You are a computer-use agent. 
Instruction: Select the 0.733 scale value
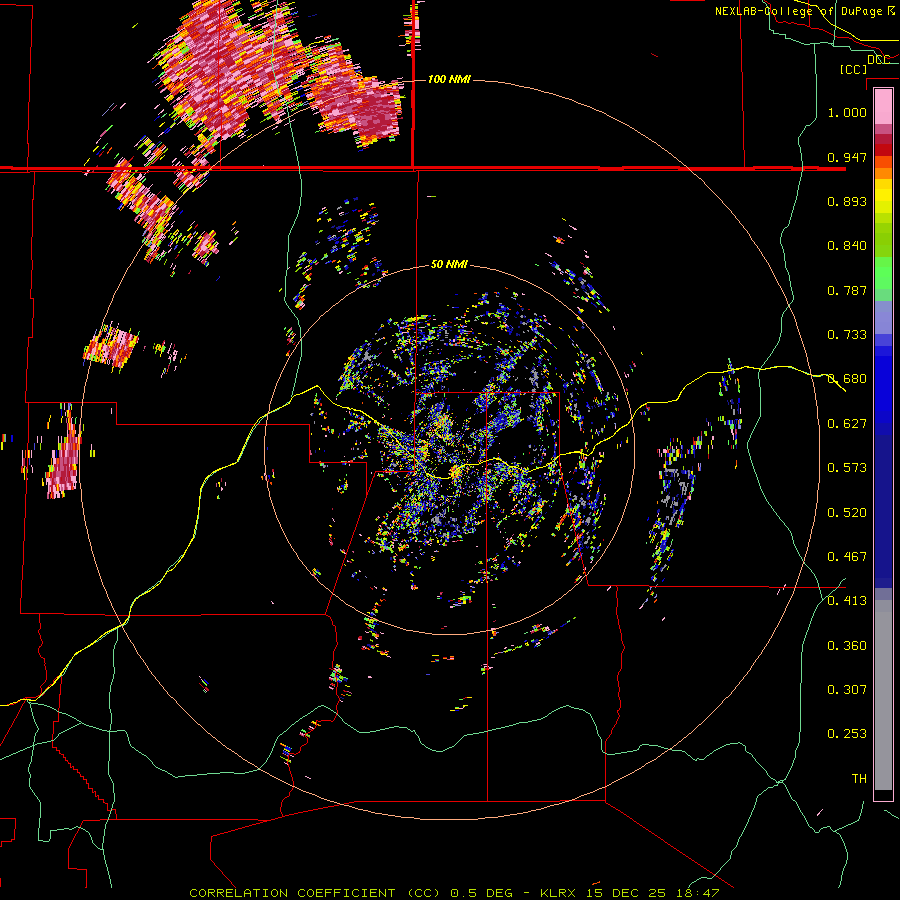[847, 335]
